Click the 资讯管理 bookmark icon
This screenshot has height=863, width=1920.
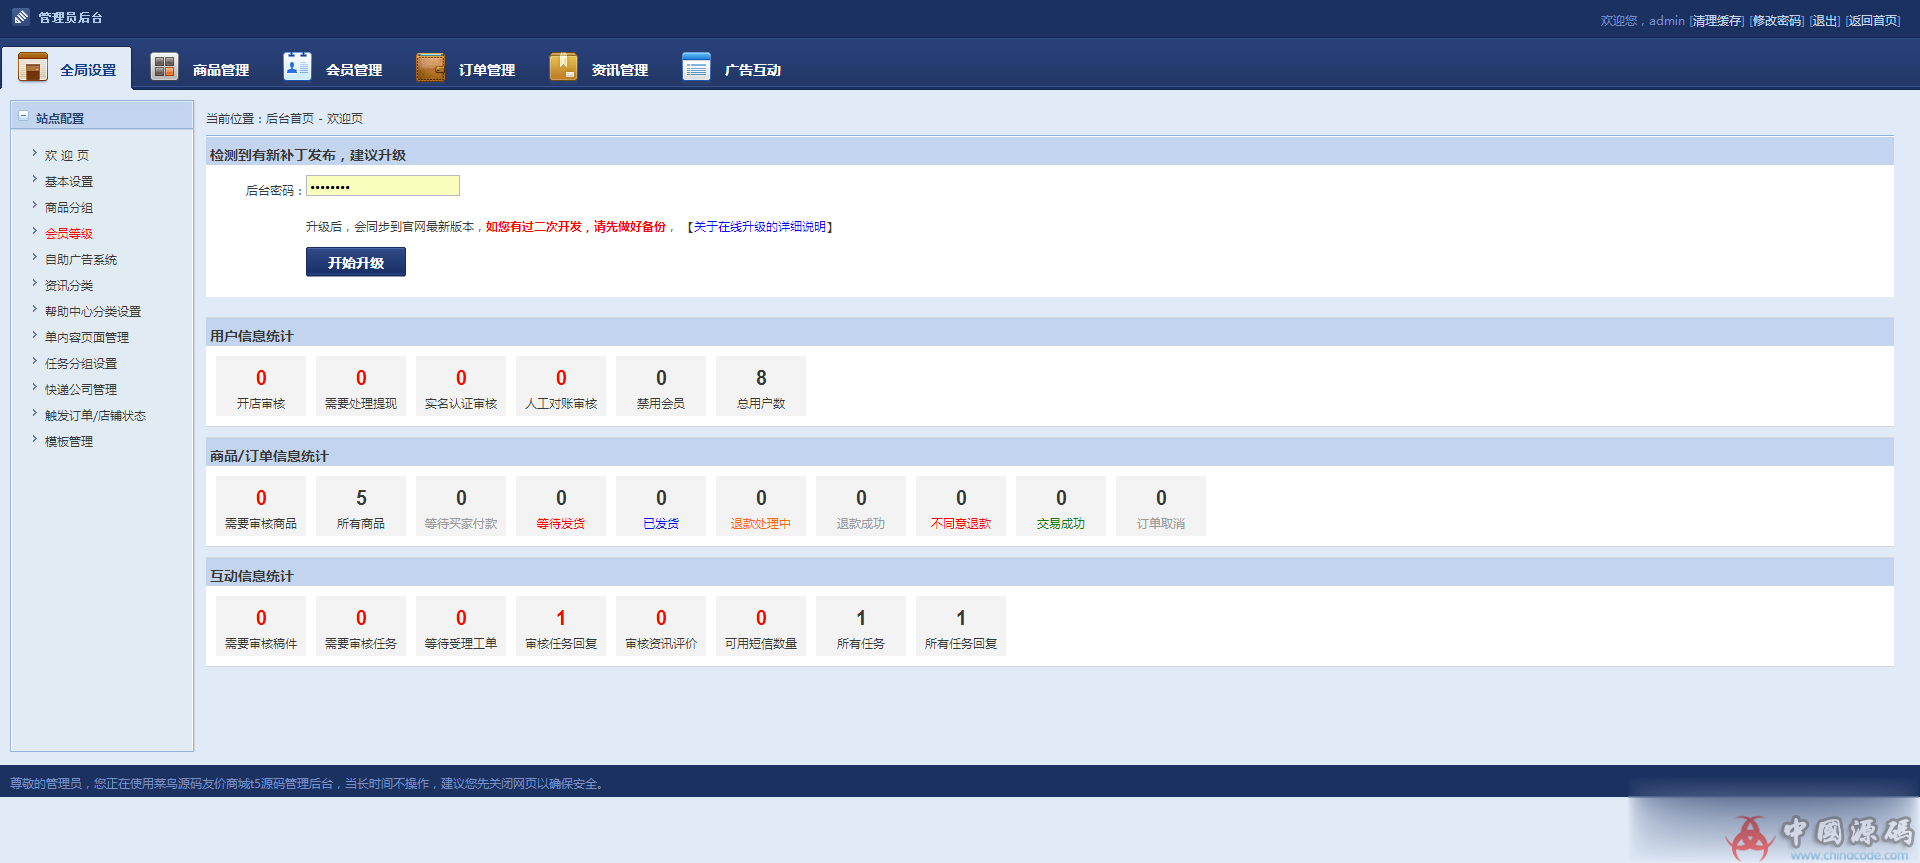563,67
